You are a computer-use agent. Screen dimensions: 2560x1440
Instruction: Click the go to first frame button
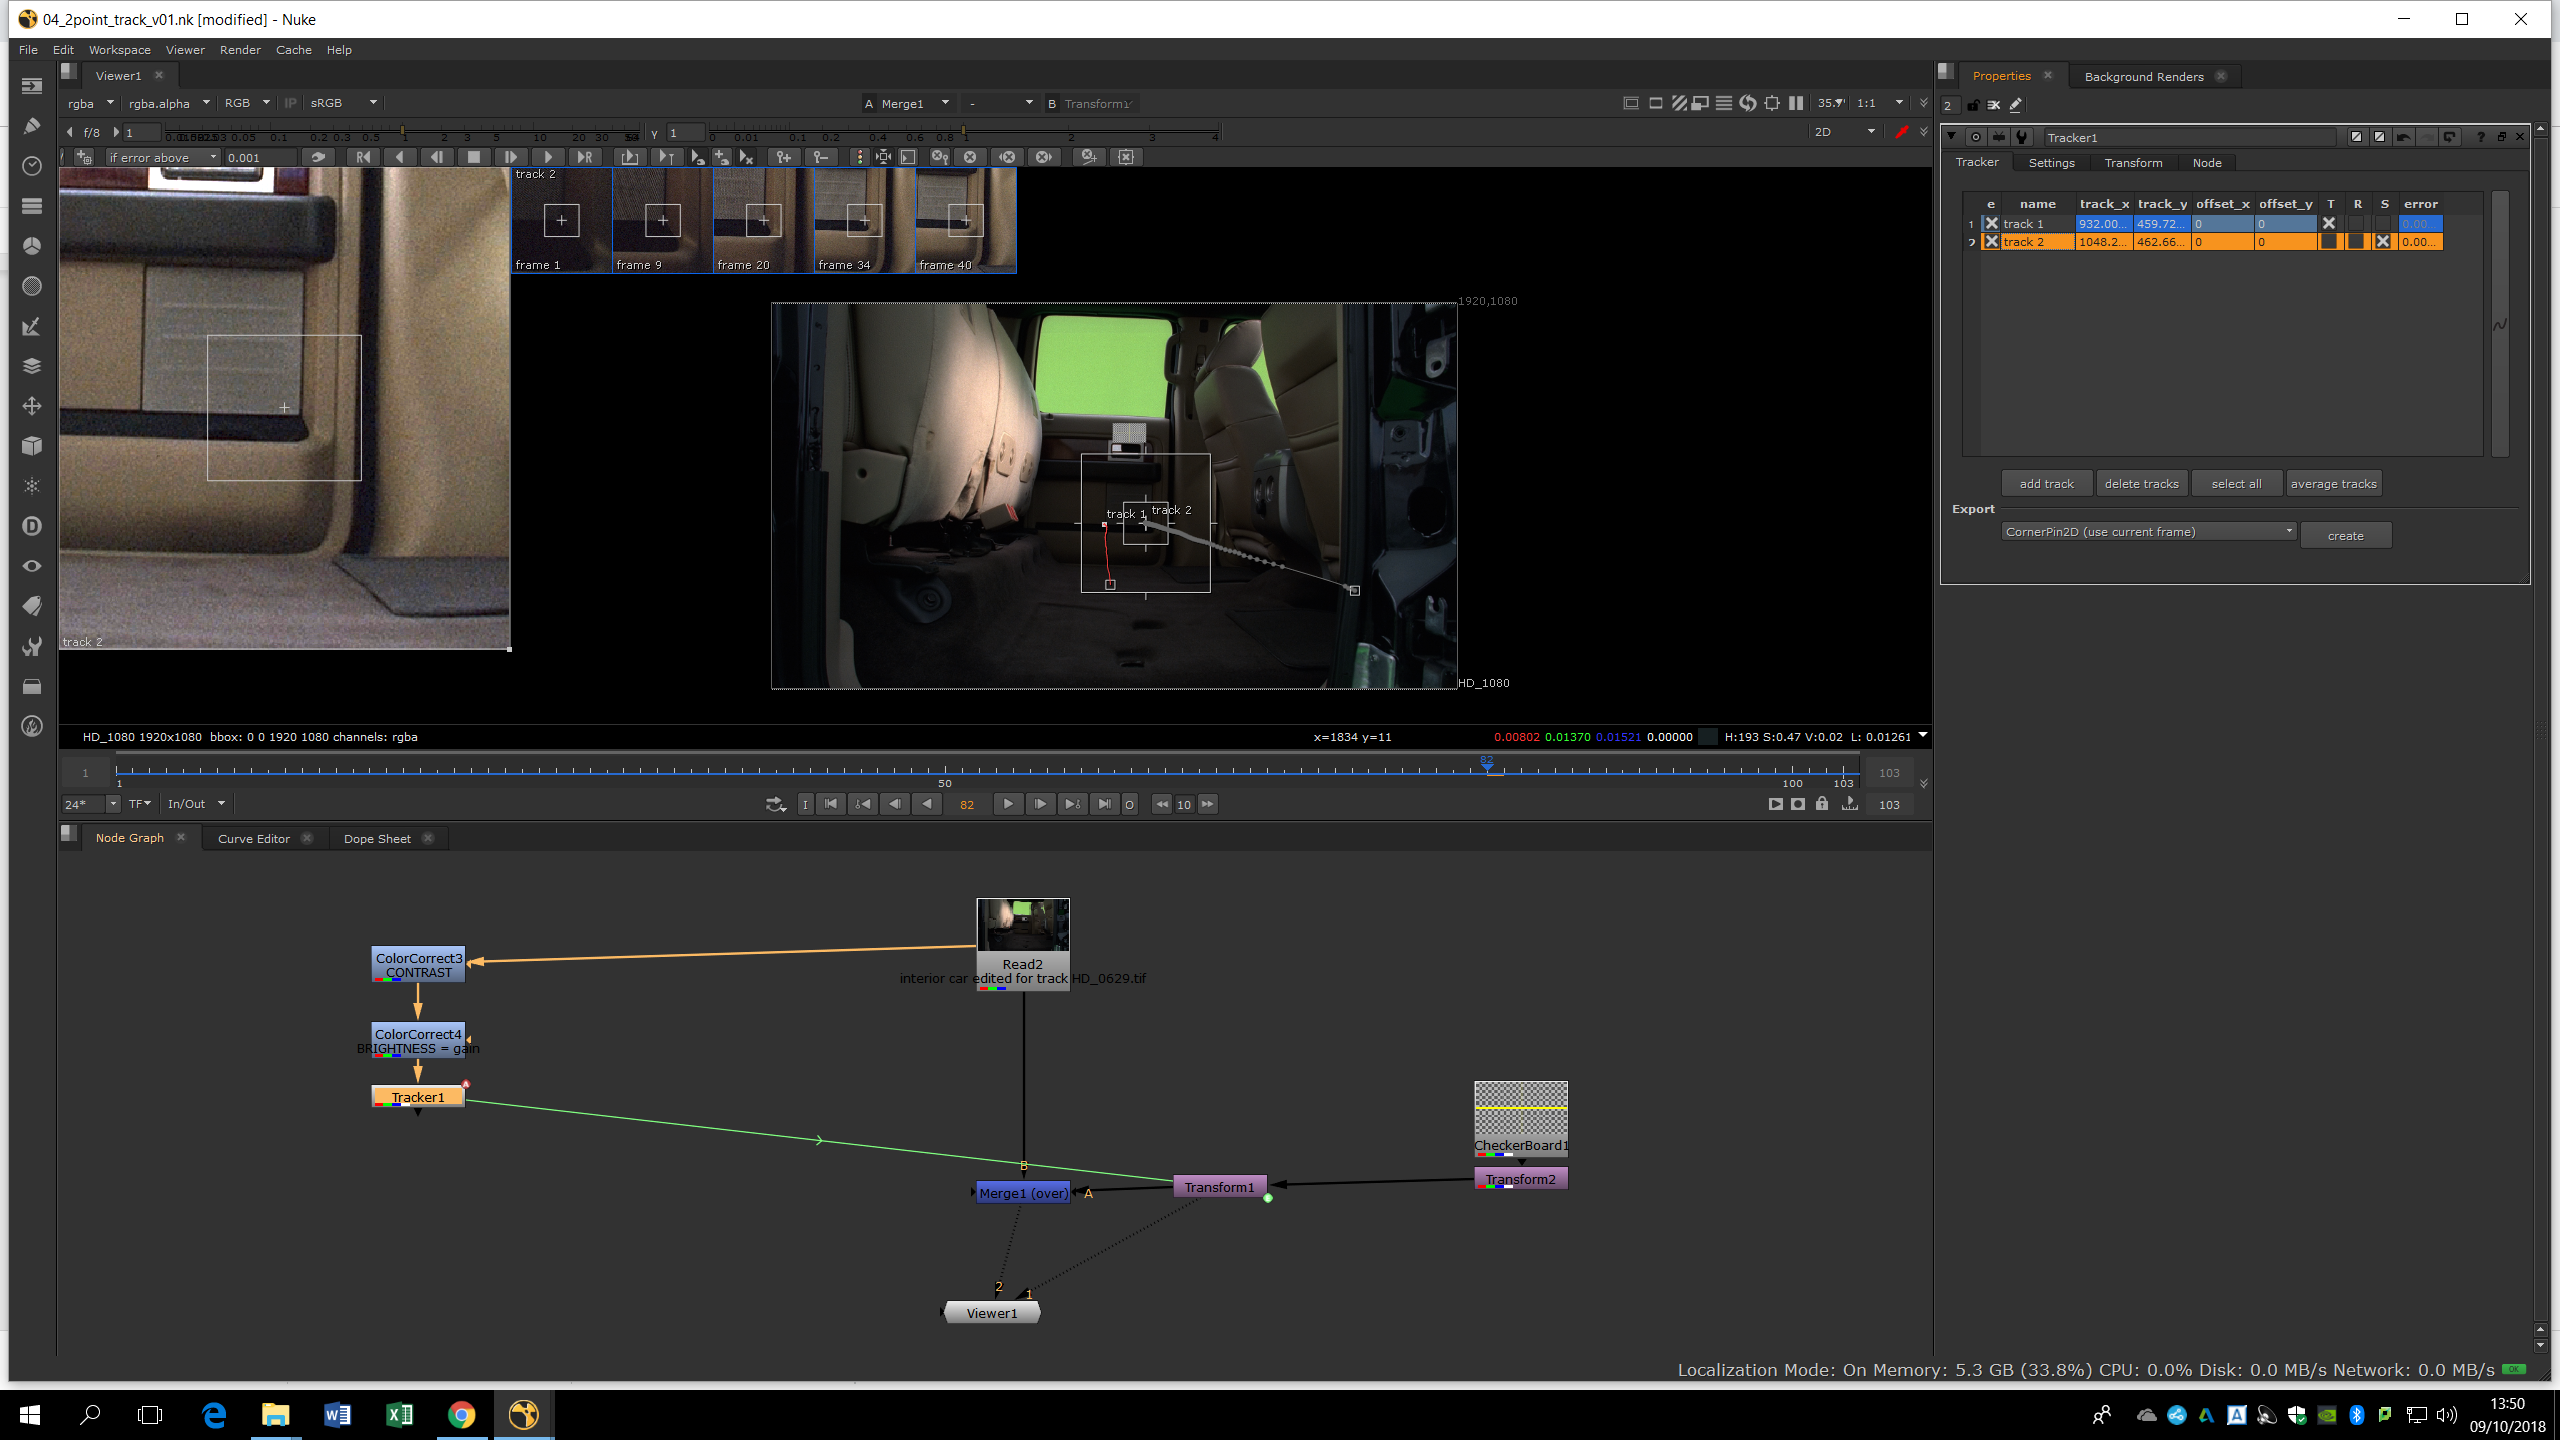pyautogui.click(x=830, y=804)
